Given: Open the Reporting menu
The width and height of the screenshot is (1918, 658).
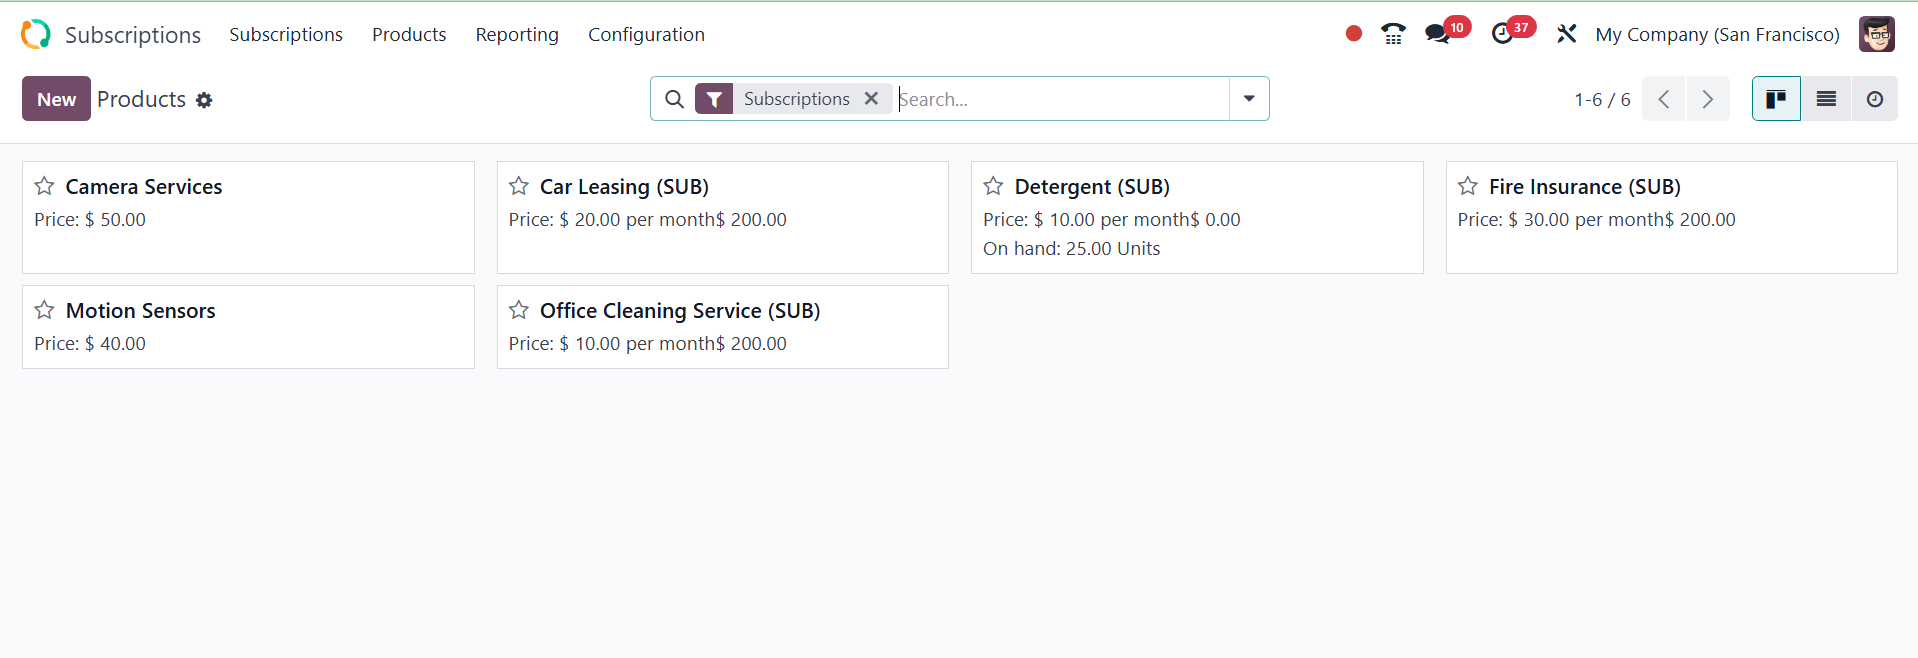Looking at the screenshot, I should pyautogui.click(x=517, y=34).
